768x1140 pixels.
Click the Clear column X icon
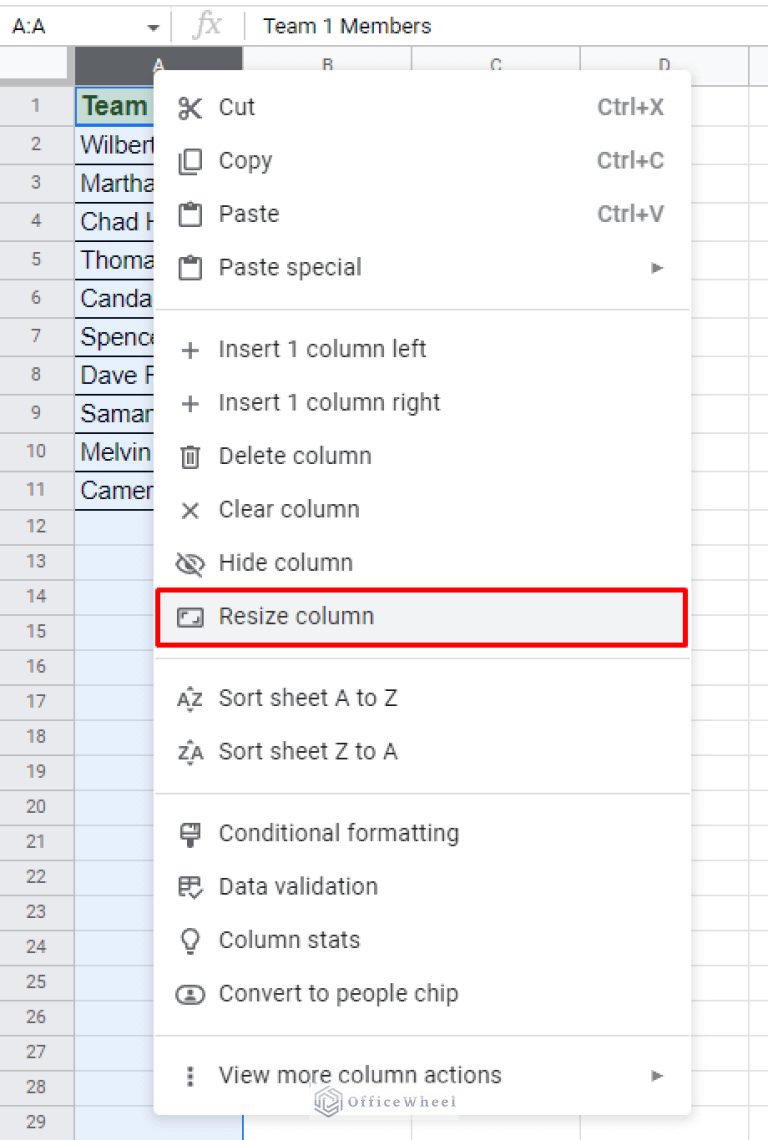tap(190, 509)
